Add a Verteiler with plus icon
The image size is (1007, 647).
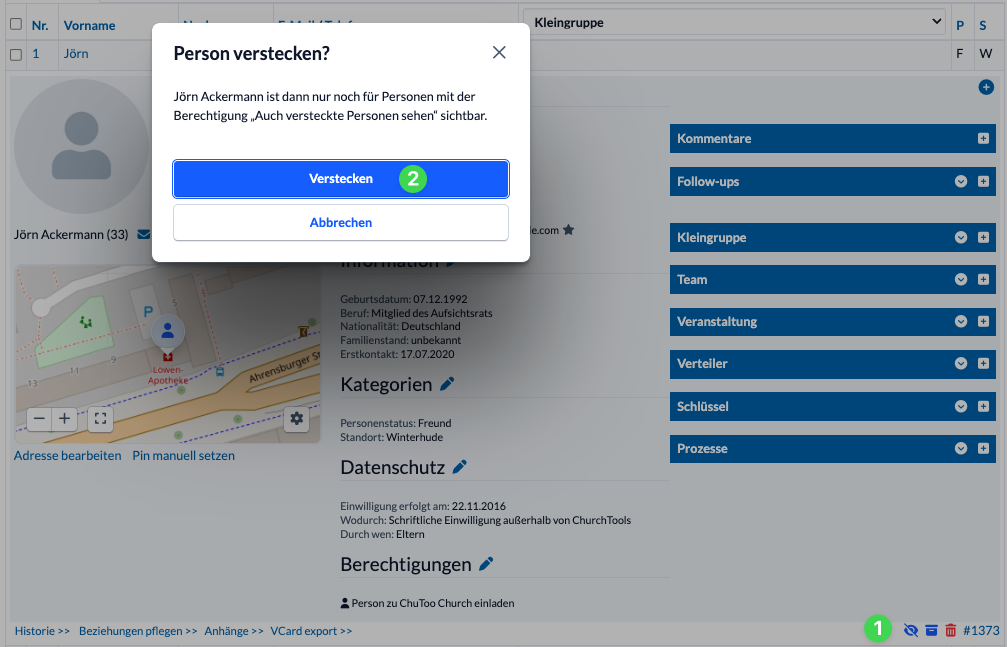983,364
